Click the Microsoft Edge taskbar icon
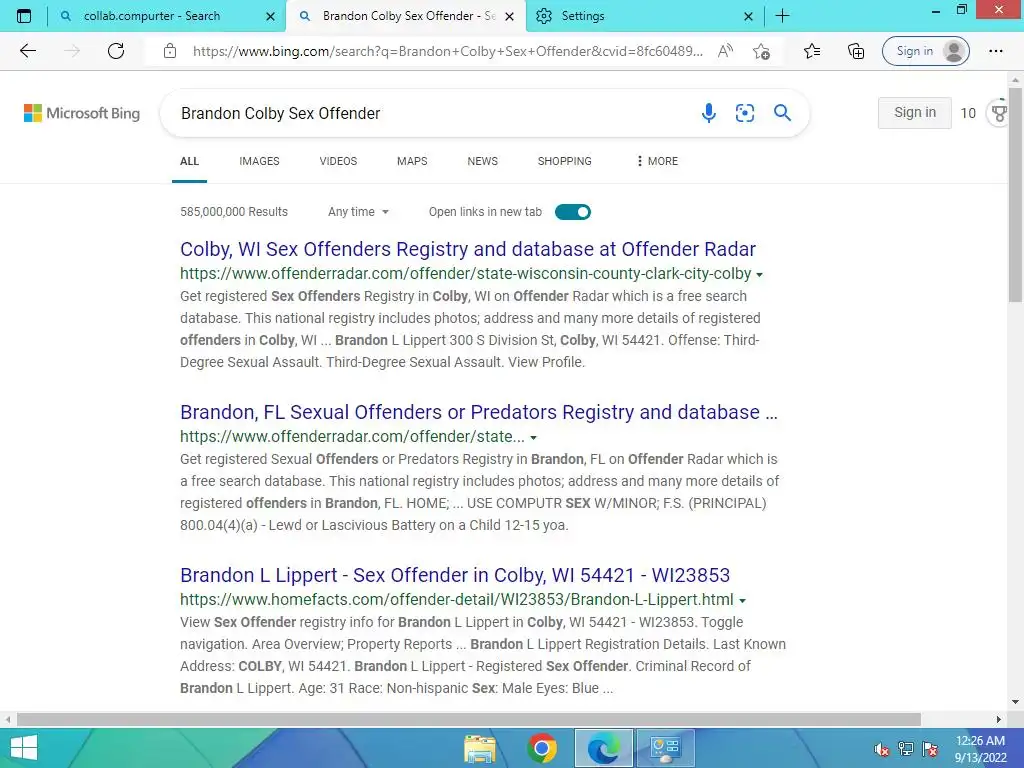 (603, 748)
